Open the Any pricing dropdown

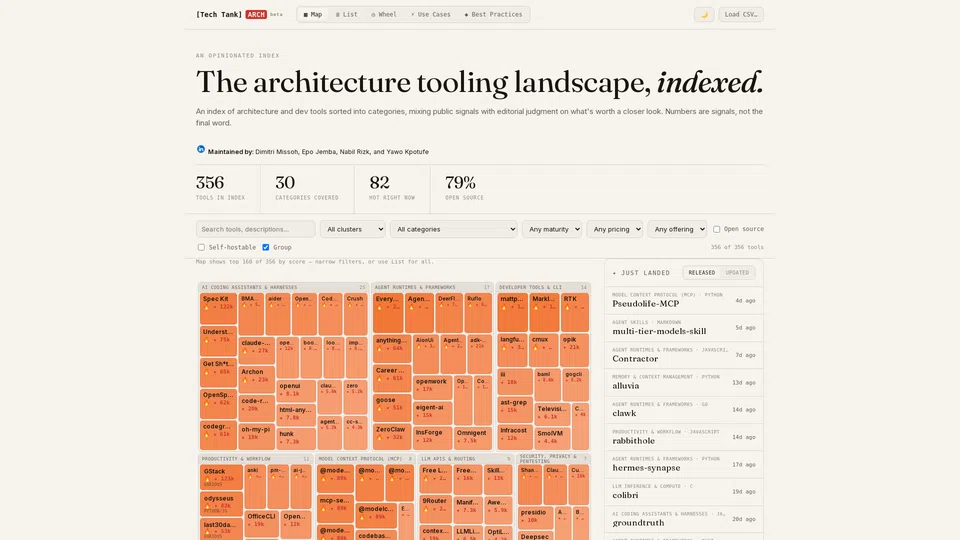[615, 229]
